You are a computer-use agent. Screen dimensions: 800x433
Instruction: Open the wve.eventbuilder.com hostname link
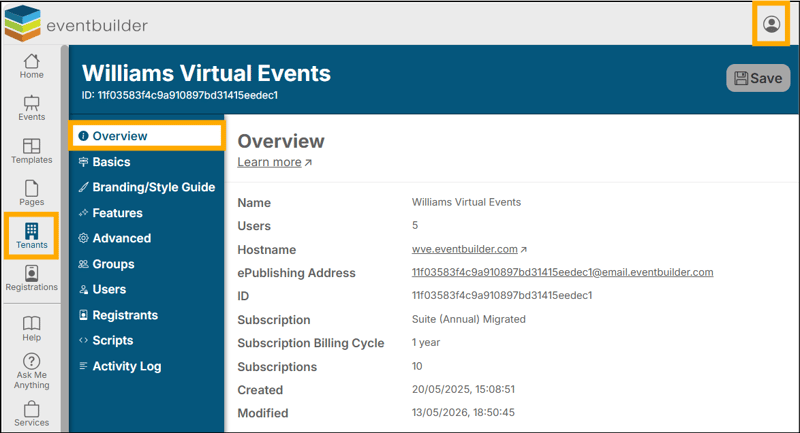[469, 249]
